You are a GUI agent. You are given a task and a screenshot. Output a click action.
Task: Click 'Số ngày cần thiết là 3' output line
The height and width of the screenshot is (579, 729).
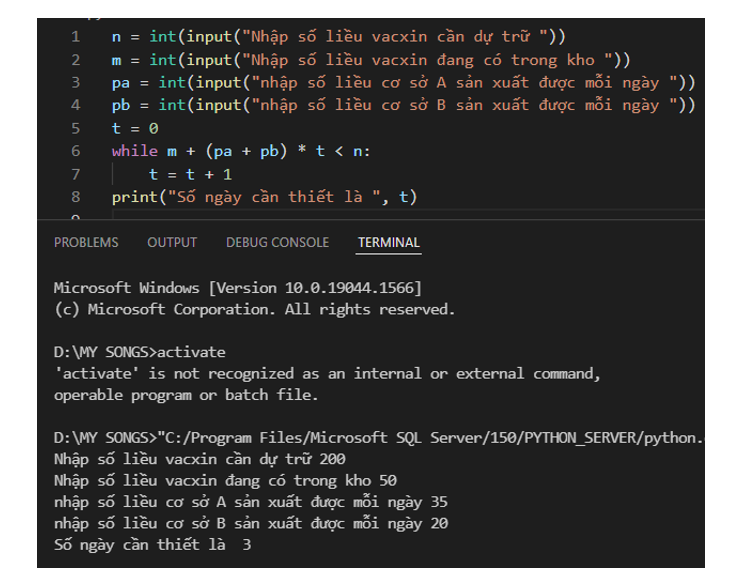(152, 545)
